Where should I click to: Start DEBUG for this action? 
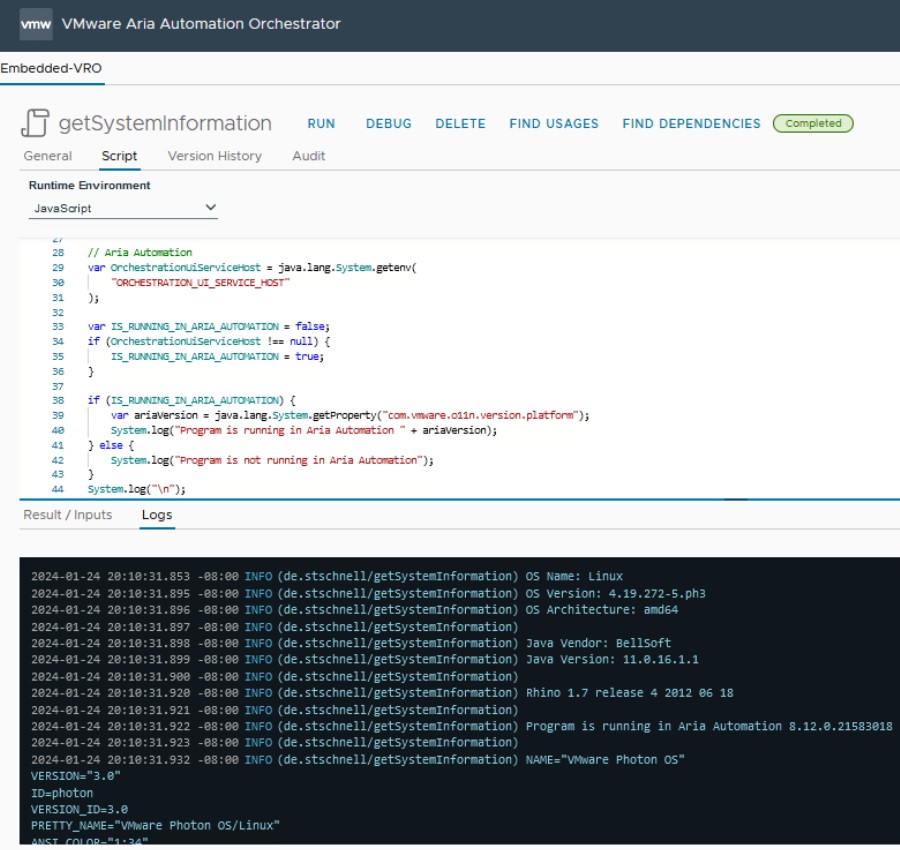(x=389, y=123)
